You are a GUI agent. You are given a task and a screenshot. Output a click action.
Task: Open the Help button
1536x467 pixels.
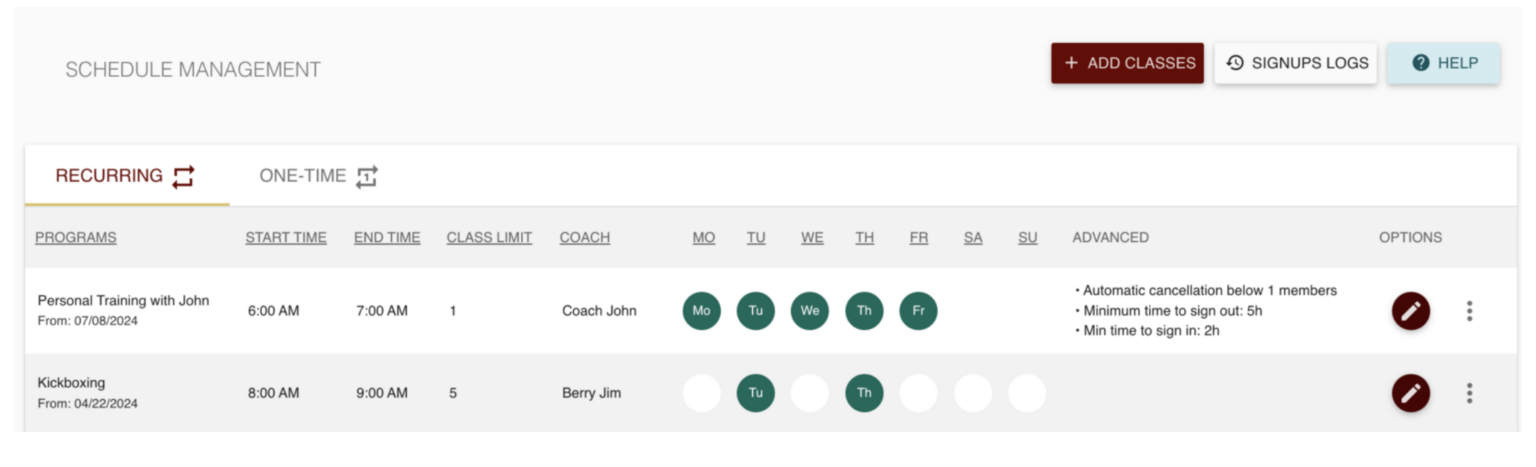1443,63
